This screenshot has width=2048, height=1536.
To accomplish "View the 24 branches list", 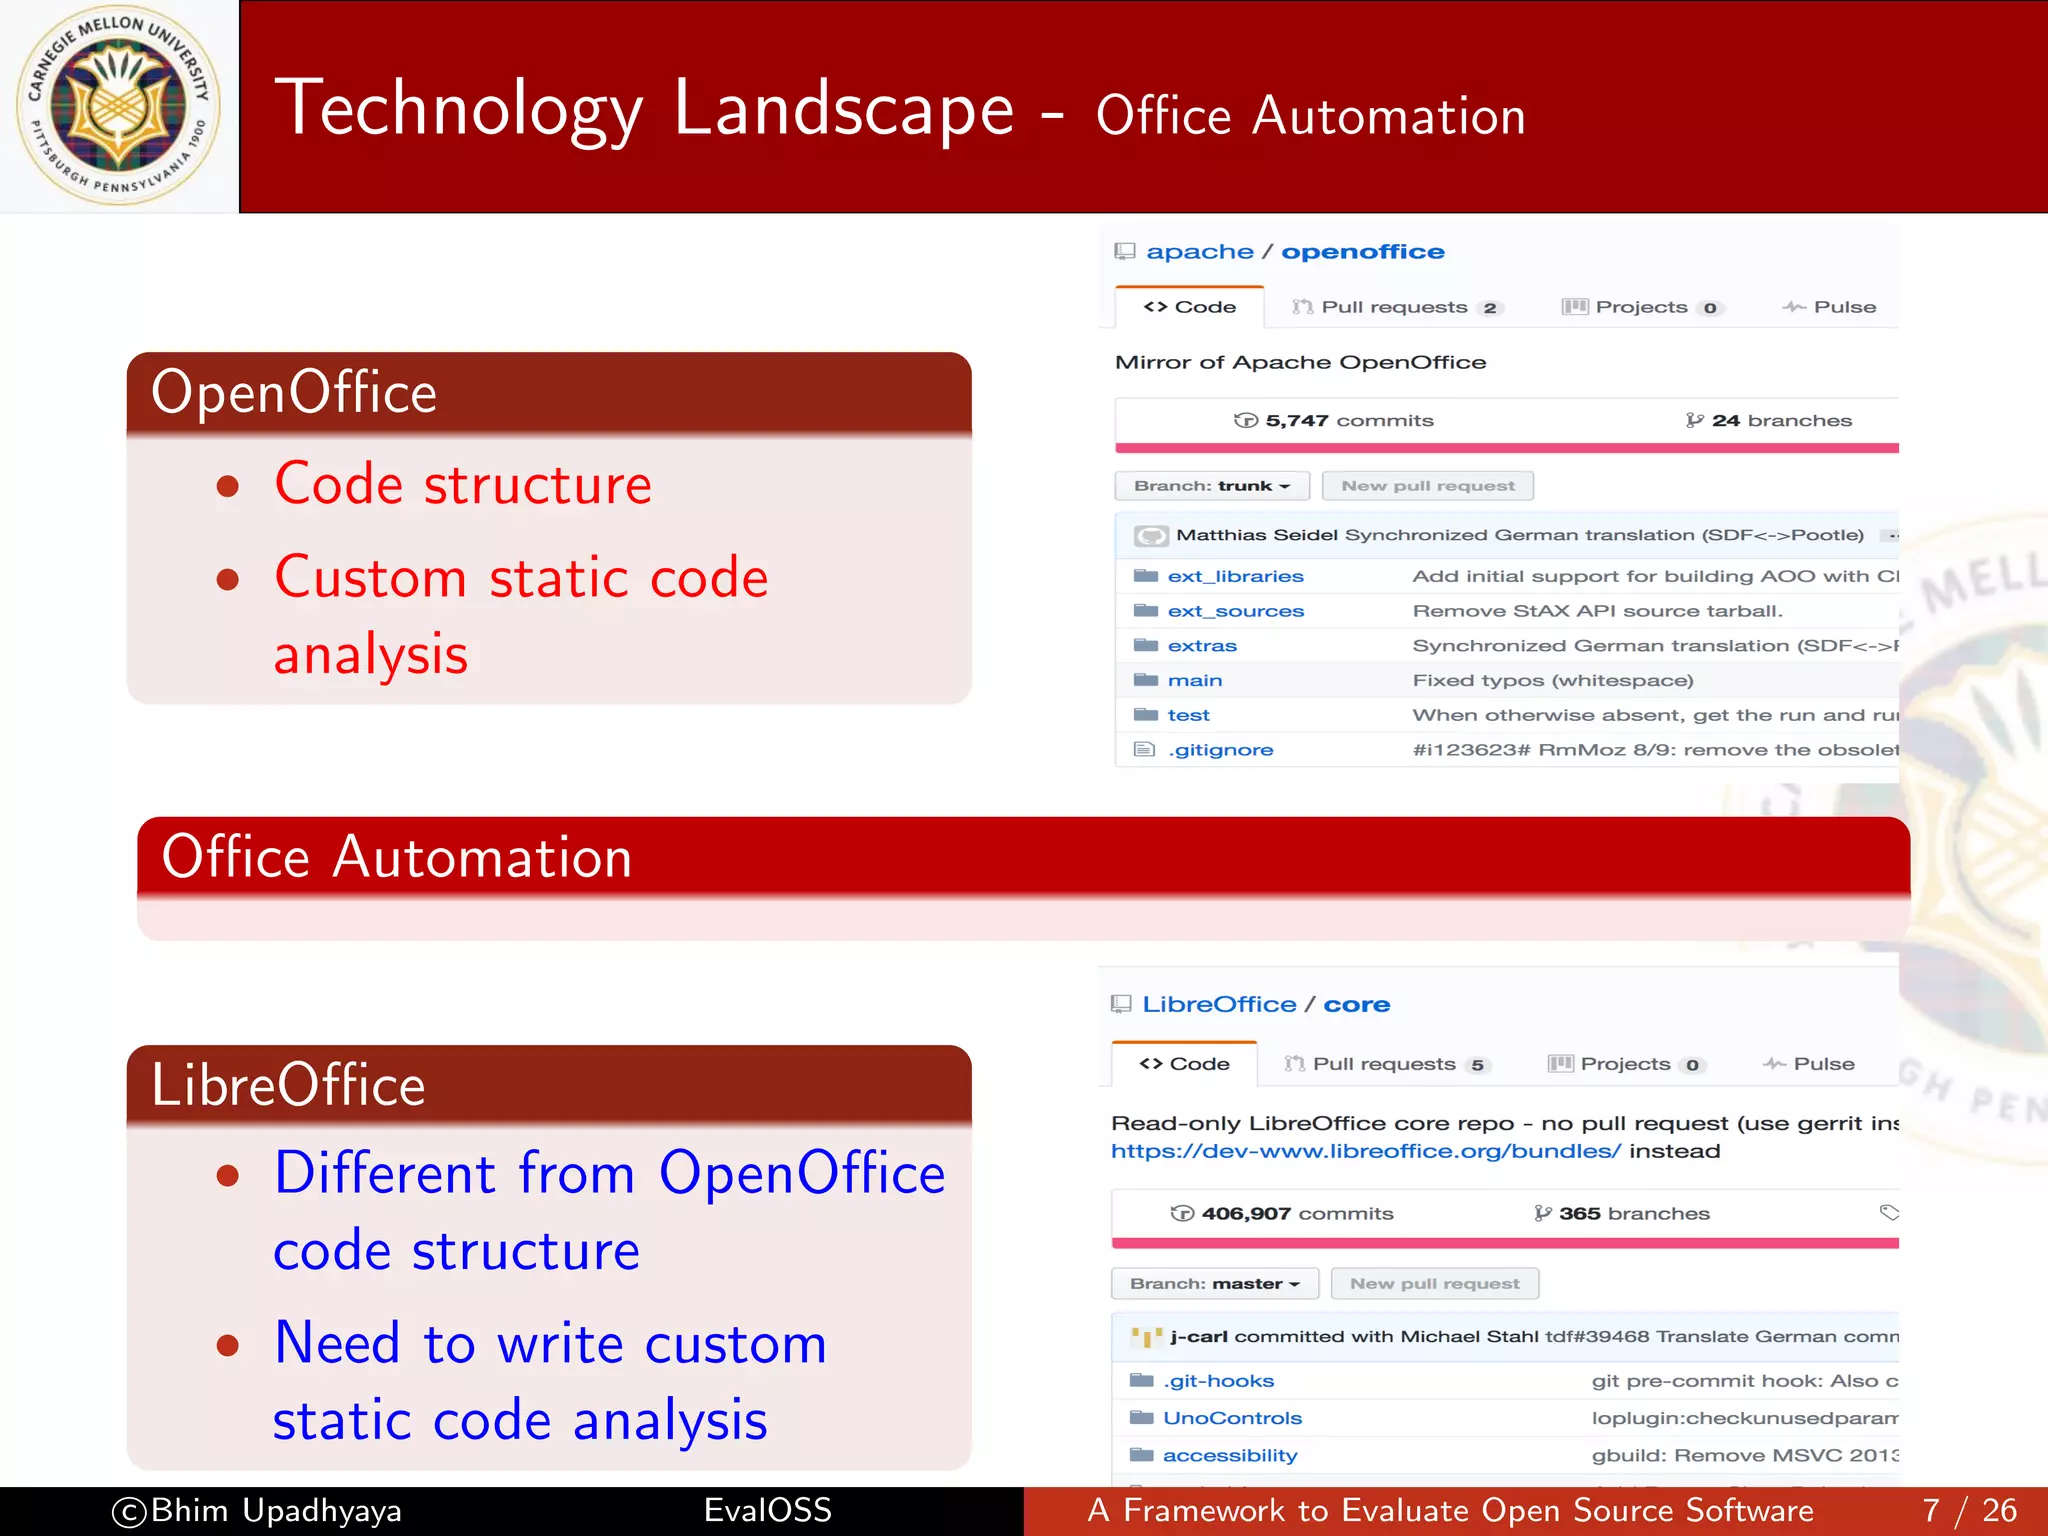I will [1769, 421].
